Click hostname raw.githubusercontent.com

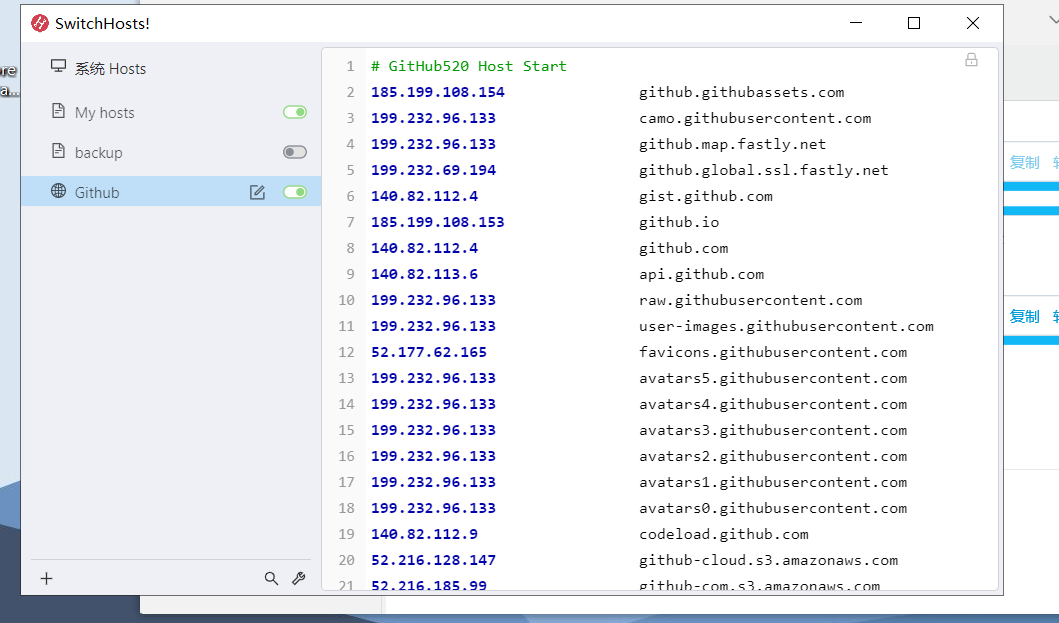tap(751, 300)
